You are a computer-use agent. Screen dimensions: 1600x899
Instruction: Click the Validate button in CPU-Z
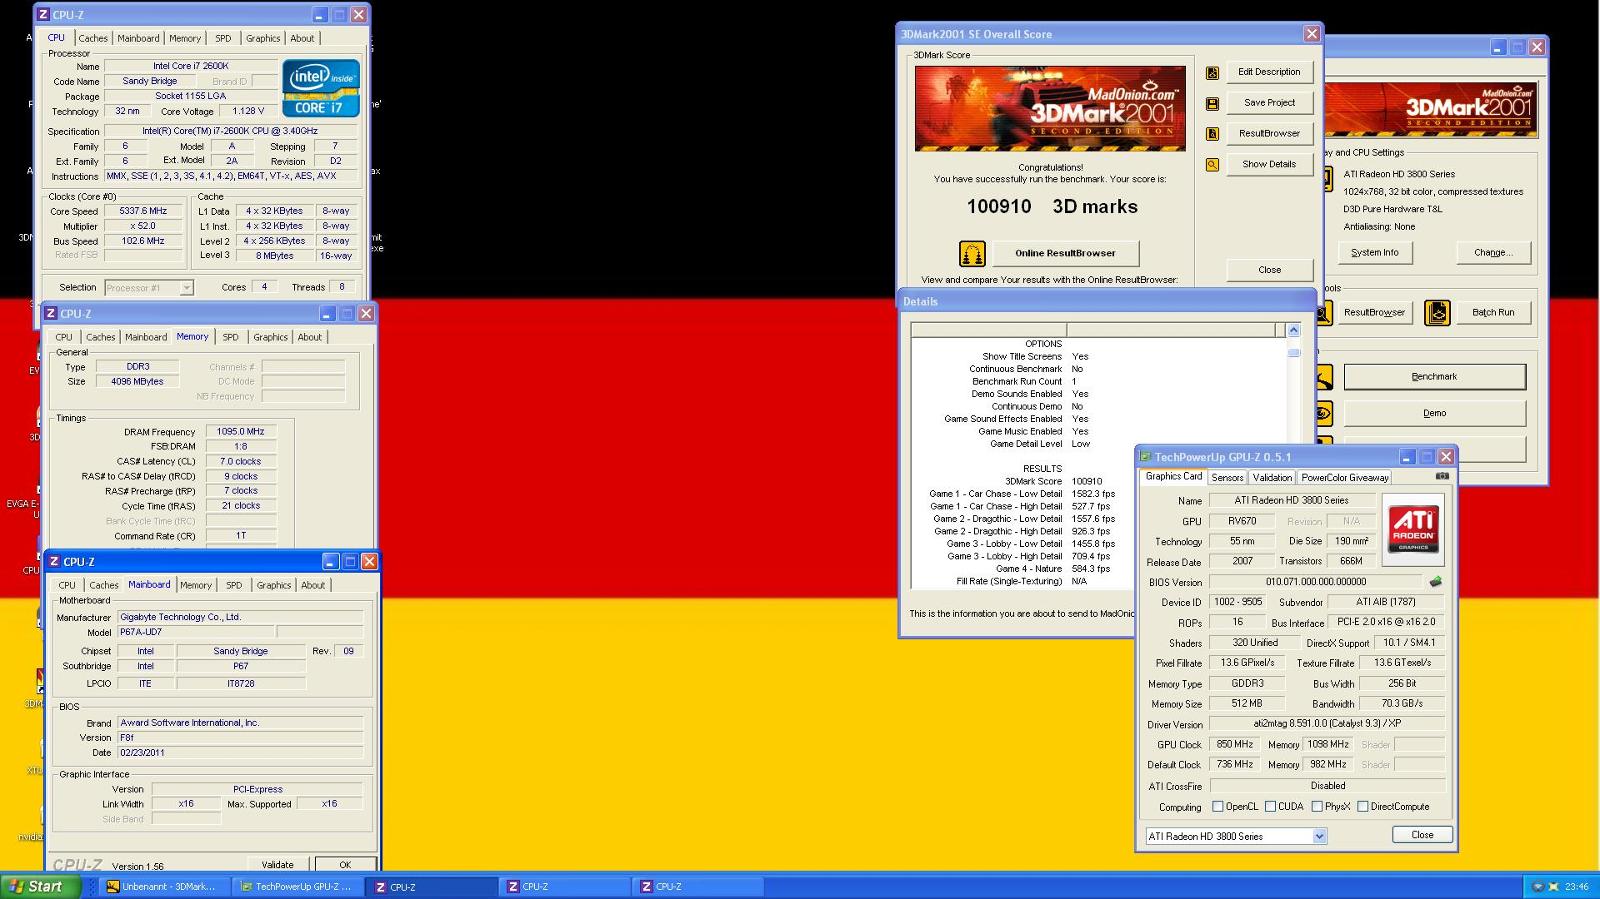[278, 865]
